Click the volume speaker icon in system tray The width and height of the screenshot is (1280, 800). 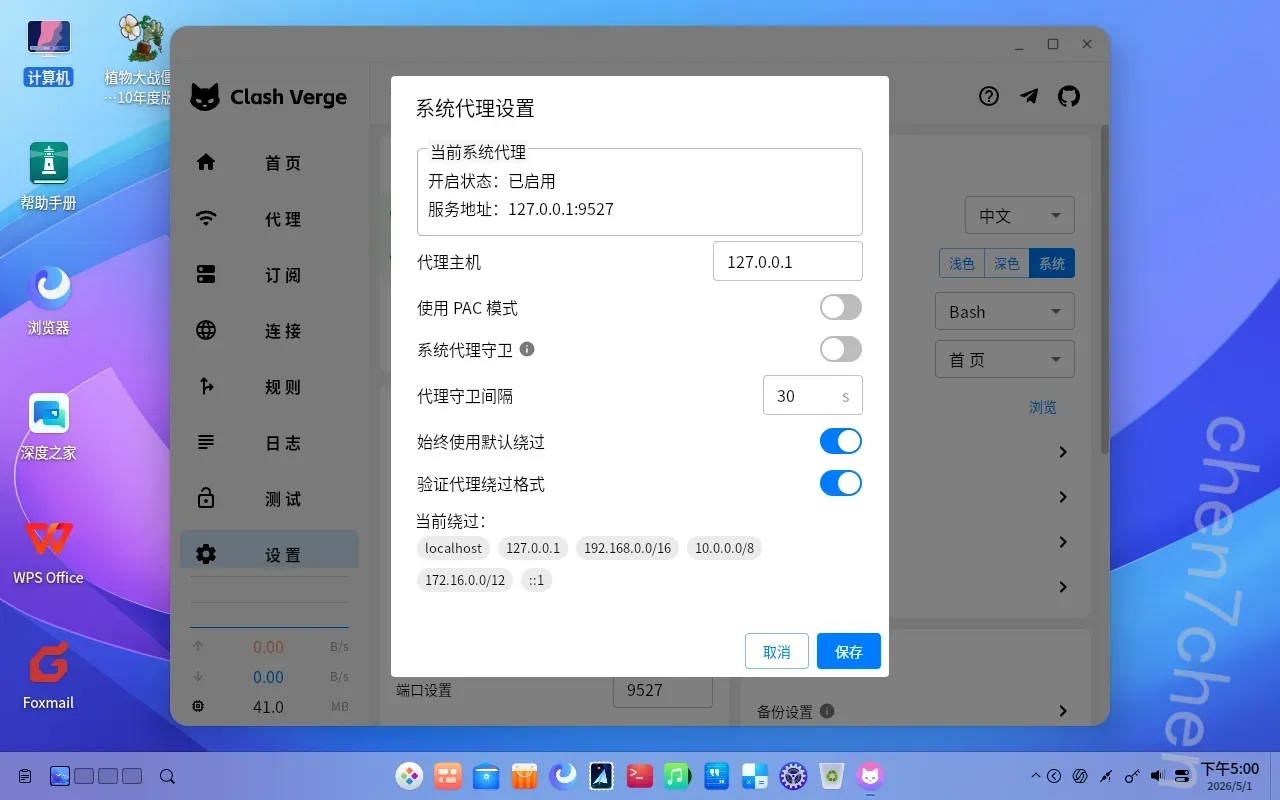(x=1157, y=775)
